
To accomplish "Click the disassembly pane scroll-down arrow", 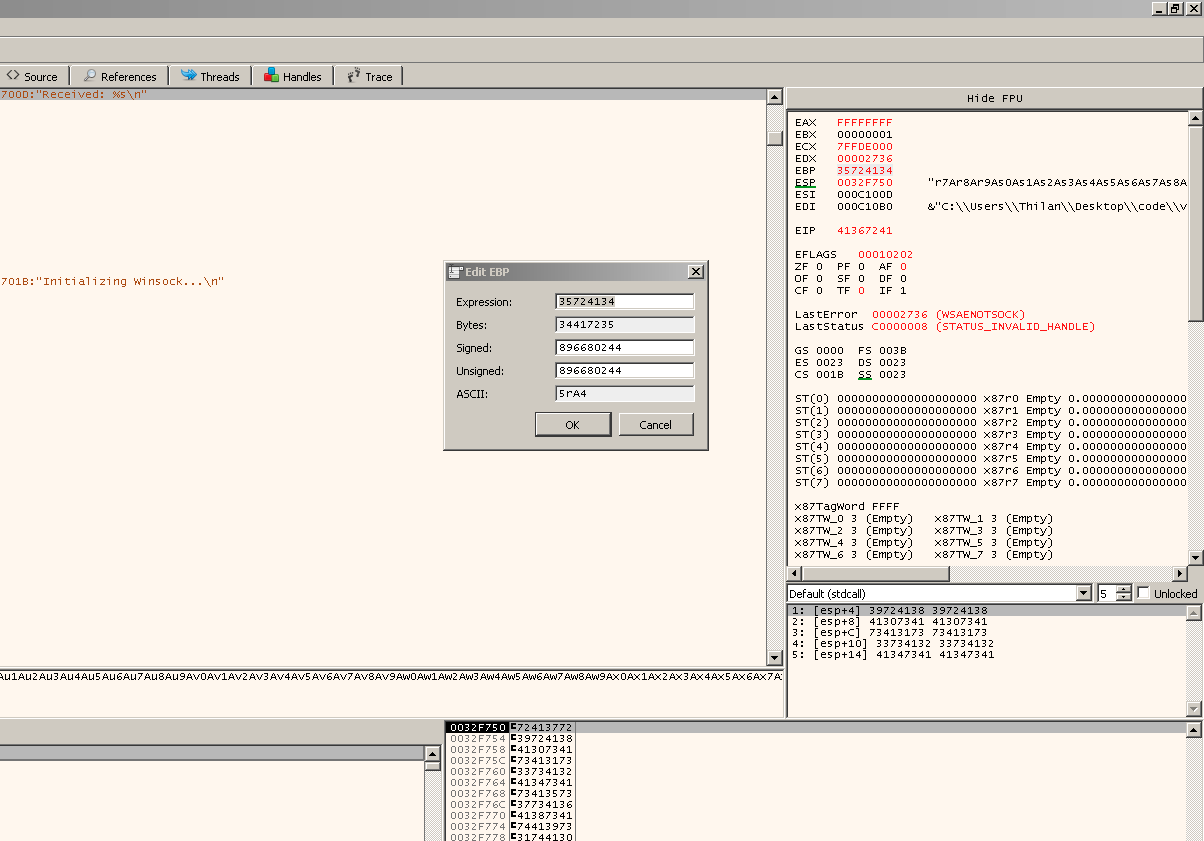I will (774, 658).
